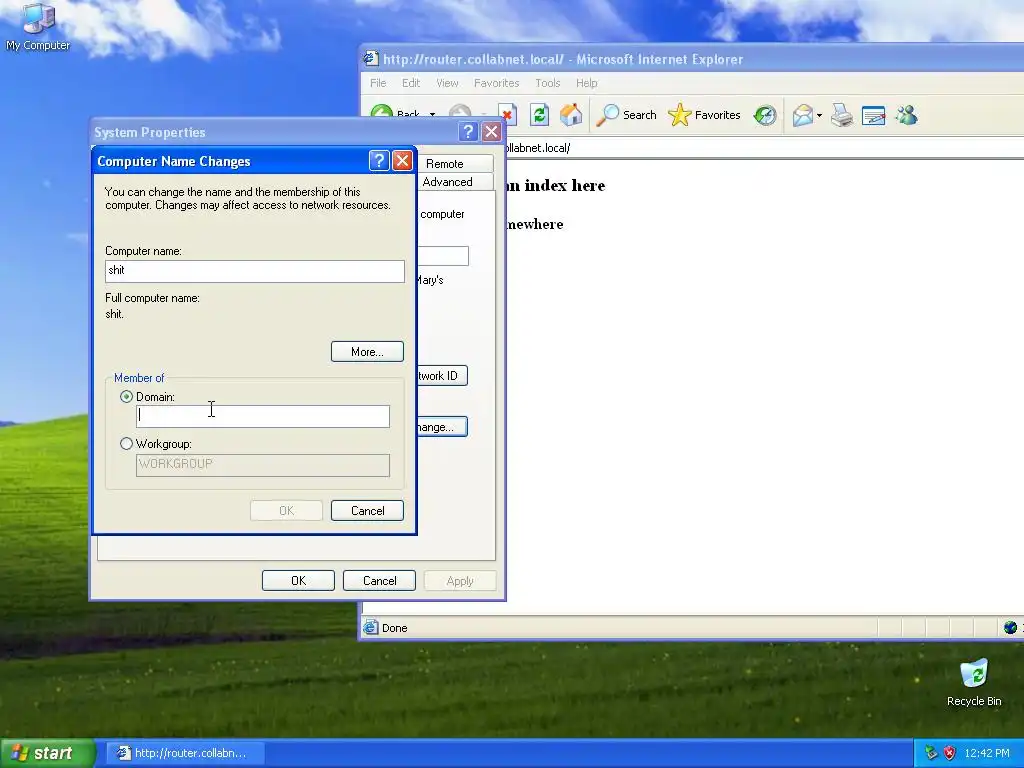The height and width of the screenshot is (768, 1024).
Task: Click the Apply button in System Properties
Action: click(x=460, y=581)
